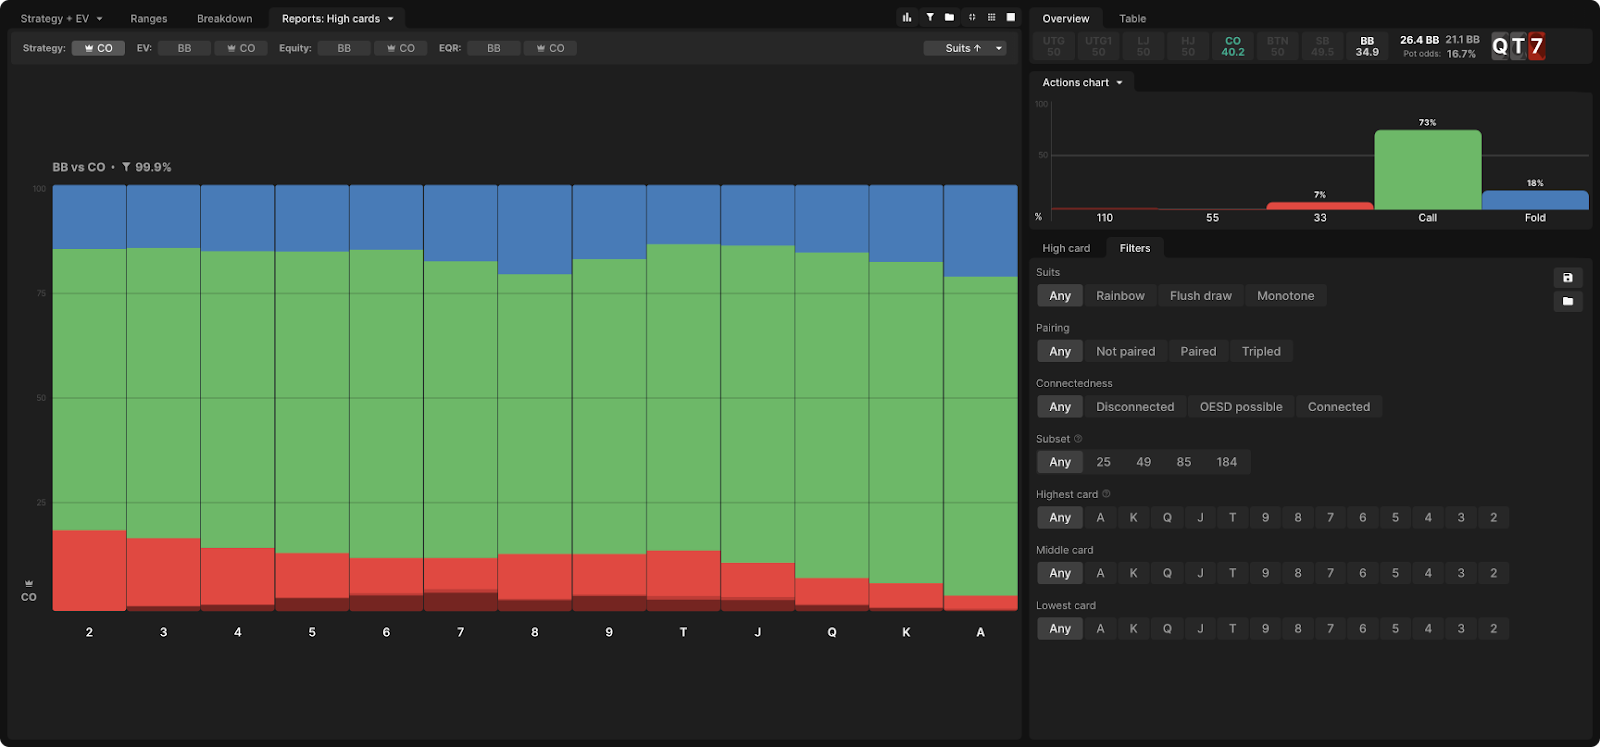The height and width of the screenshot is (747, 1600).
Task: Toggle the EV CO display button
Action: point(241,48)
